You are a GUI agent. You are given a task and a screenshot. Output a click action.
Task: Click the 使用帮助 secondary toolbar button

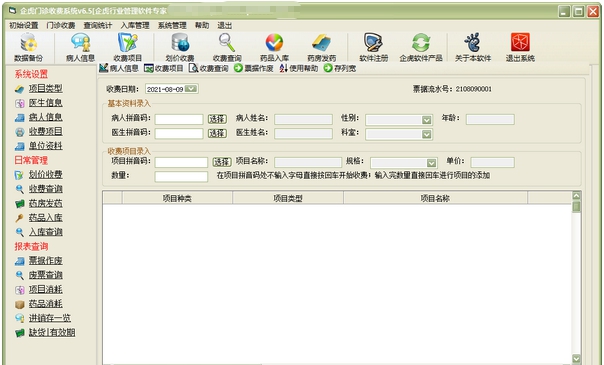coord(299,69)
